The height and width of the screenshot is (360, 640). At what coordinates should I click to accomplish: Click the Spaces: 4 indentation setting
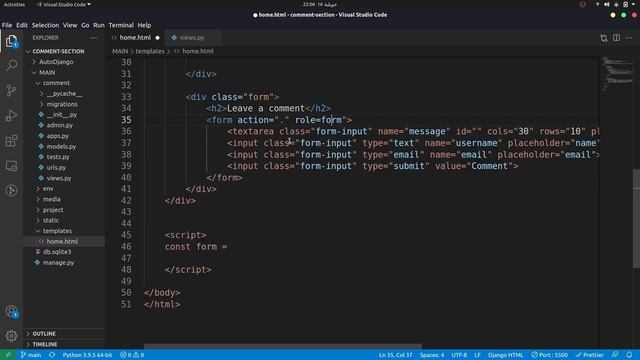[432, 355]
